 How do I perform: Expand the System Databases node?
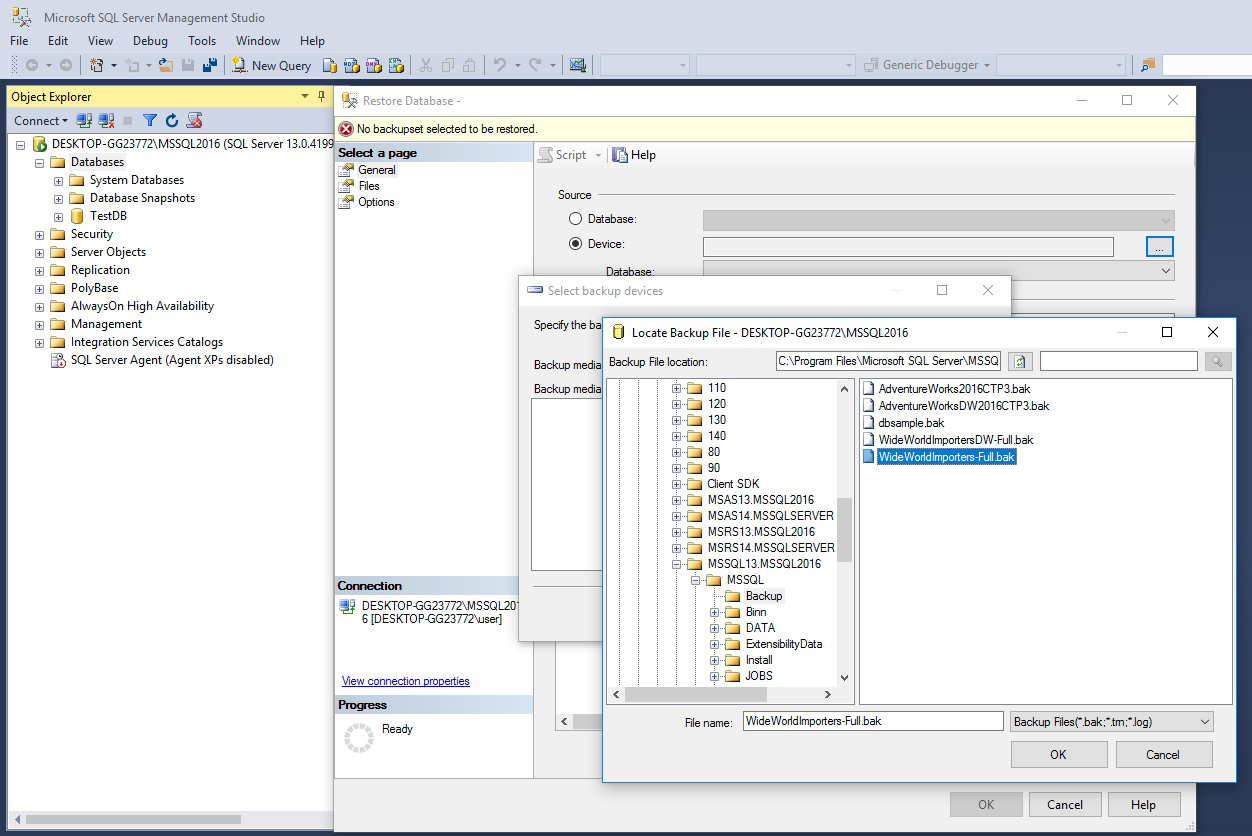point(58,181)
